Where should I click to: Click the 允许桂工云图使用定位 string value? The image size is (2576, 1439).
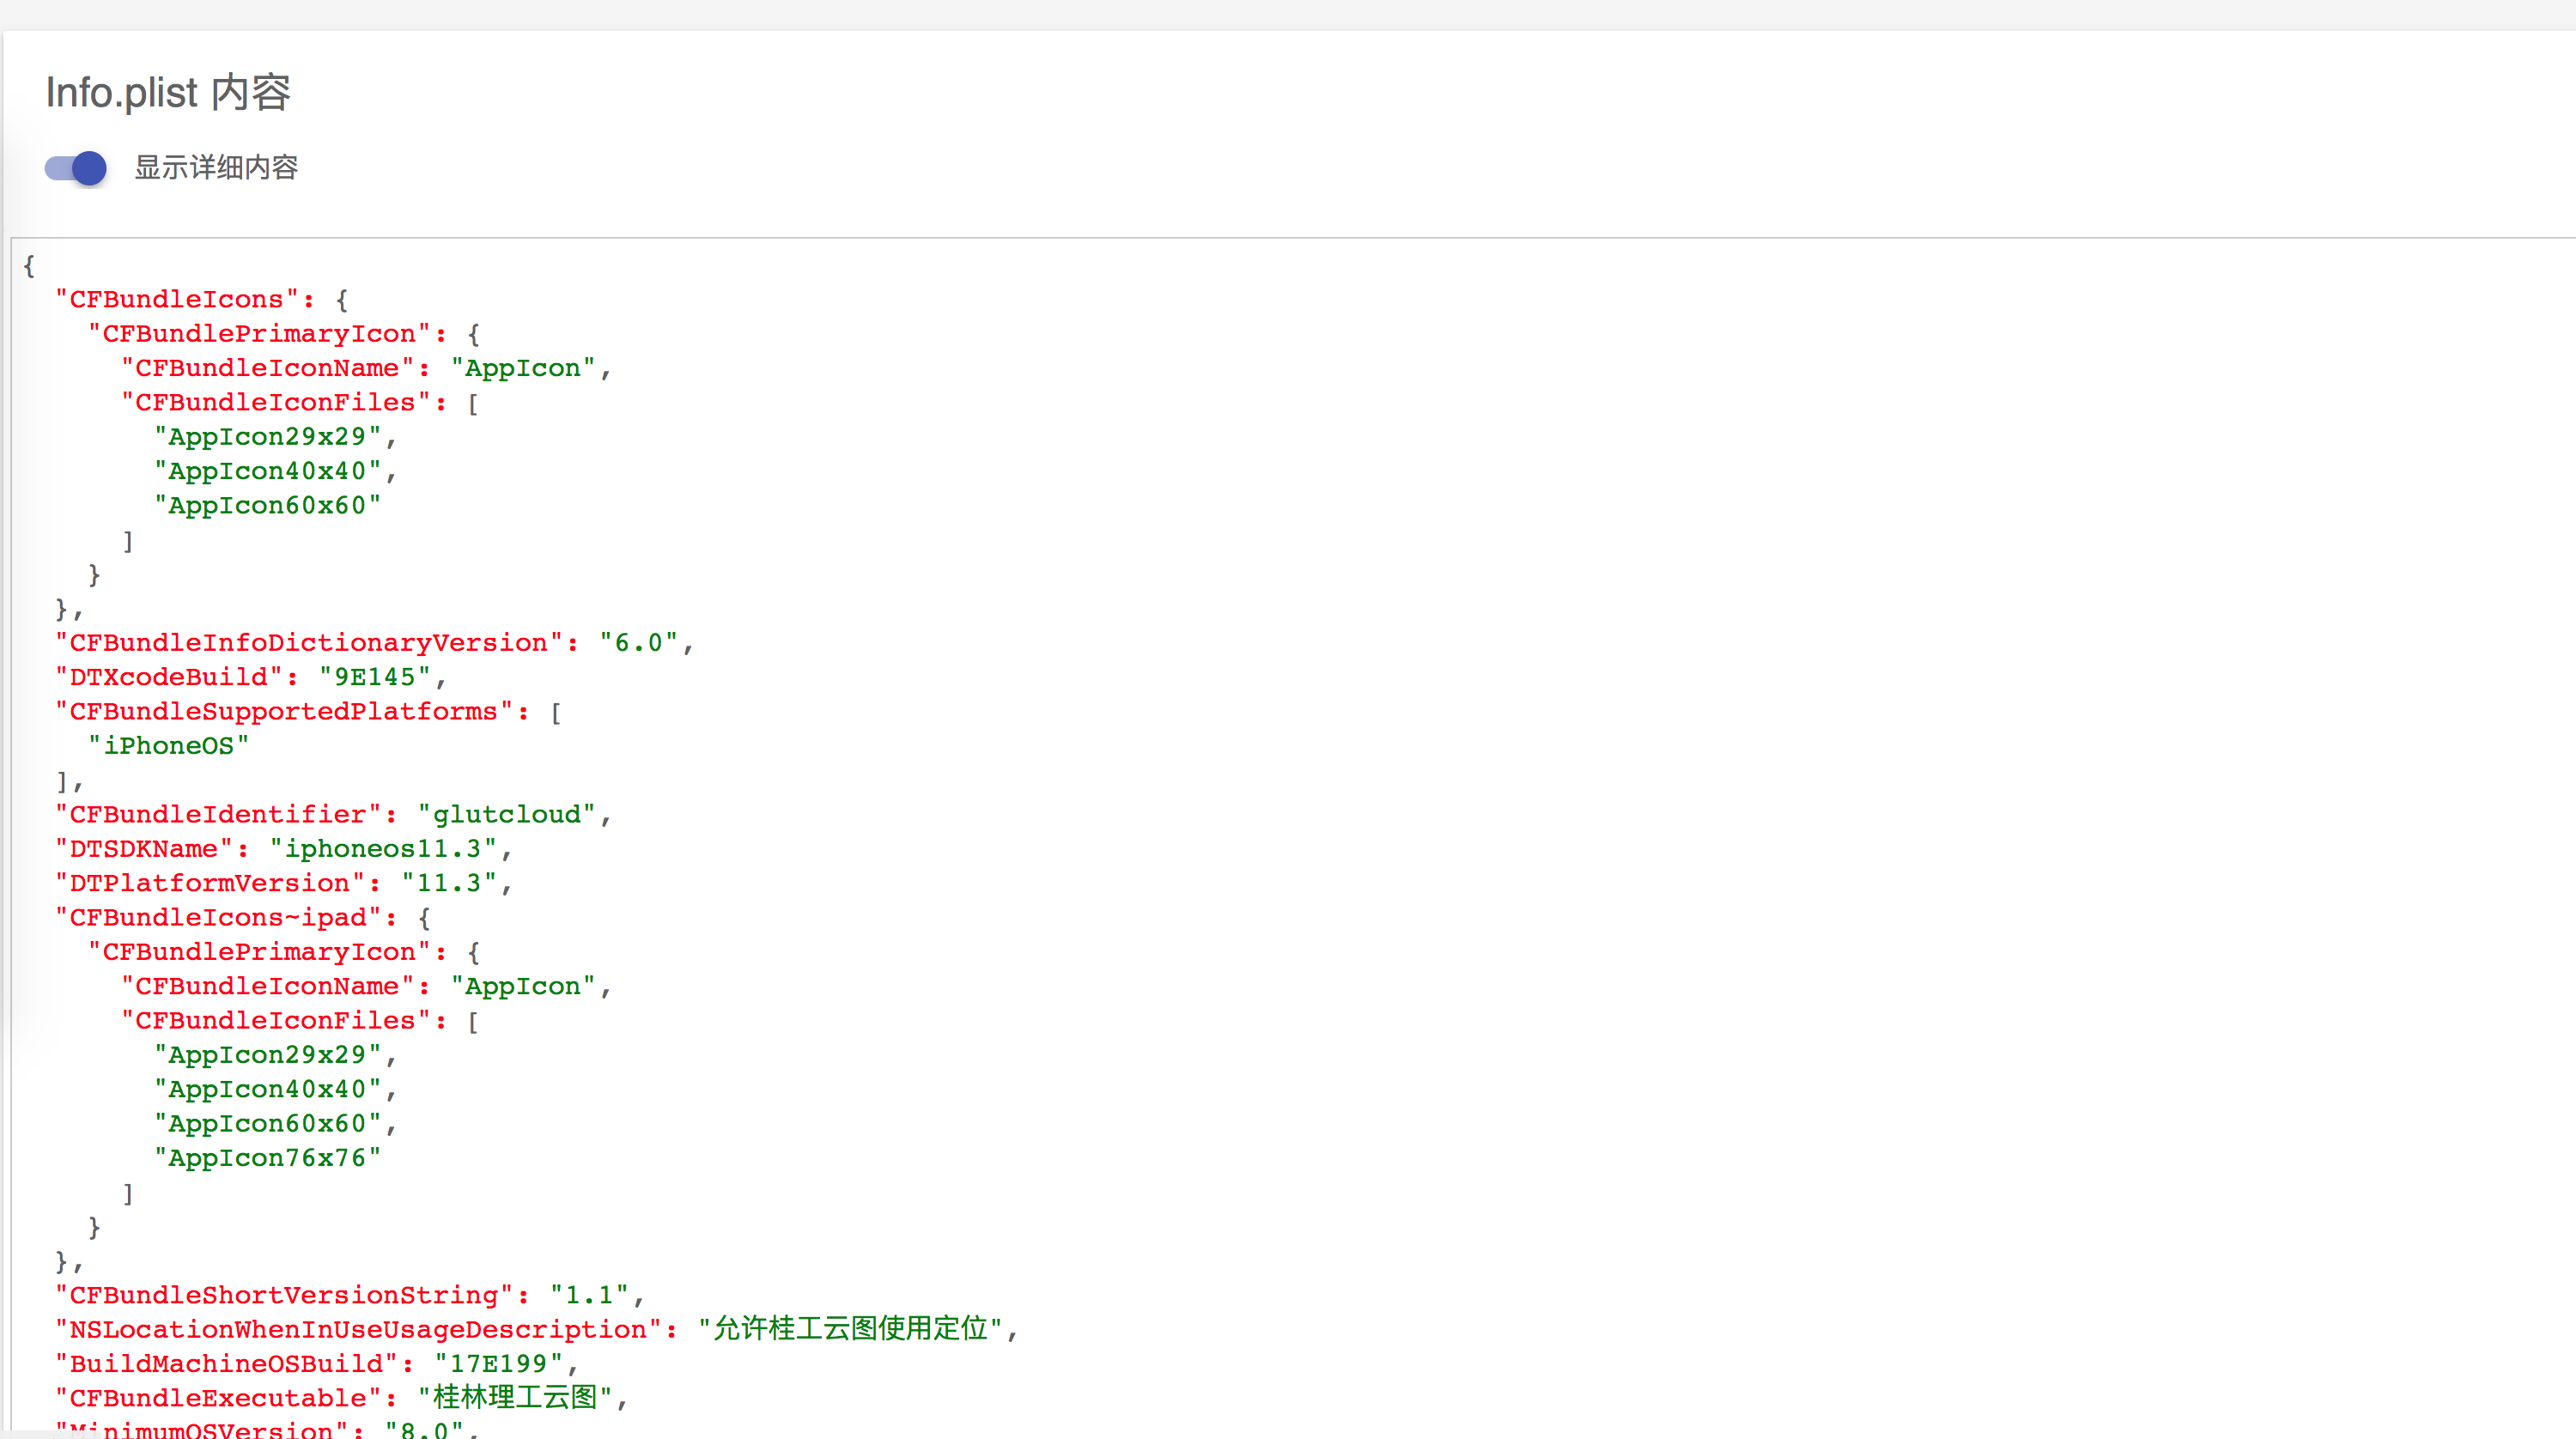(x=850, y=1329)
